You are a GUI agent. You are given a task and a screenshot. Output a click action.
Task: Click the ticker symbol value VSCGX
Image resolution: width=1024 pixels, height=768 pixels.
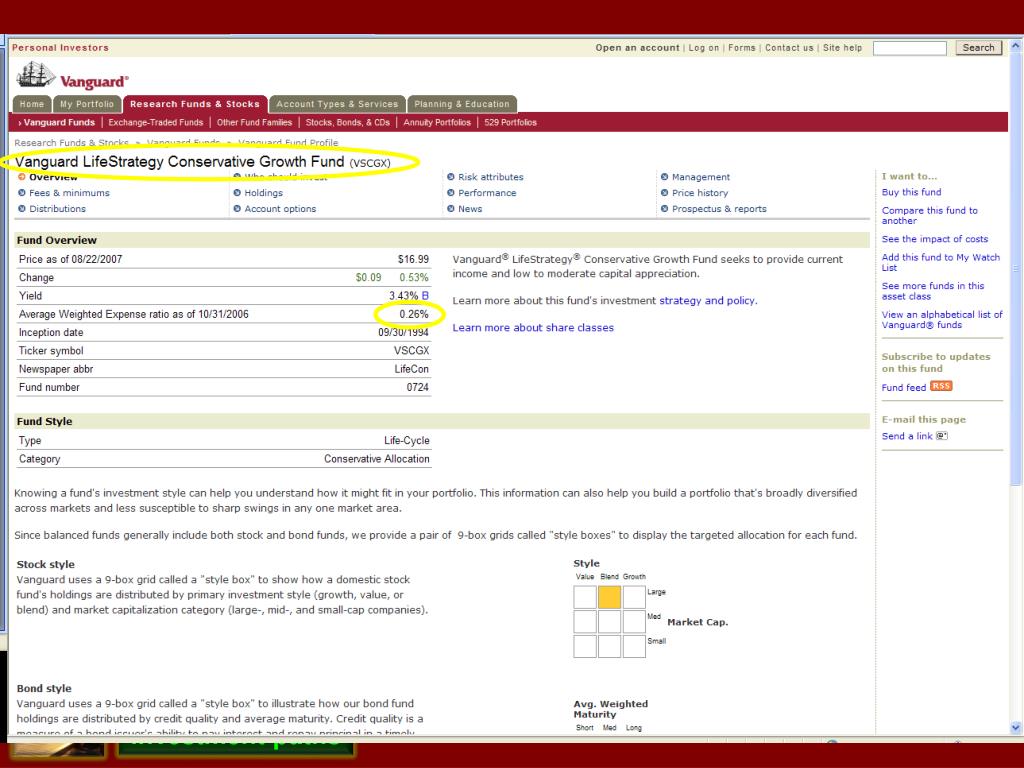[411, 351]
